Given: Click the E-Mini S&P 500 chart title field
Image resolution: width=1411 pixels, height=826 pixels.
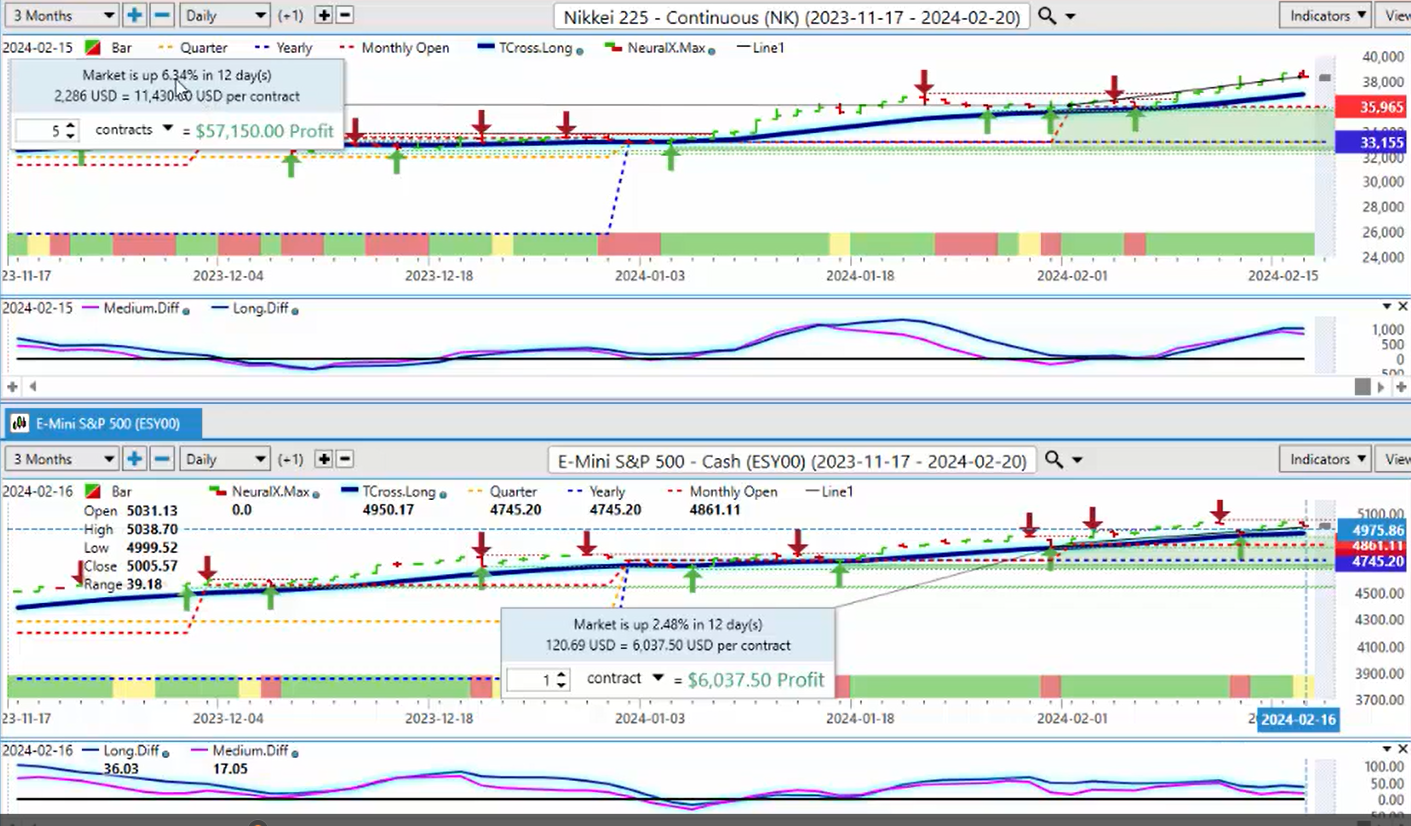Looking at the screenshot, I should pyautogui.click(x=793, y=460).
